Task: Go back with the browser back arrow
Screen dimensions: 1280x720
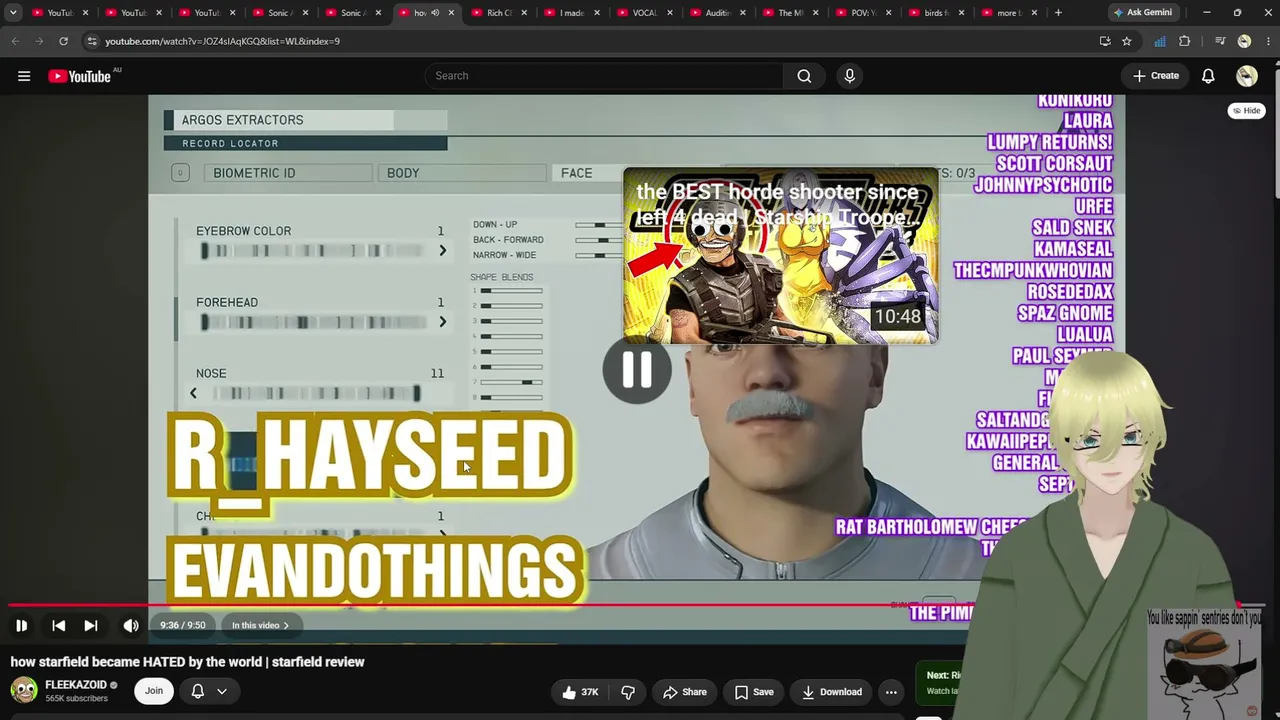Action: [15, 41]
